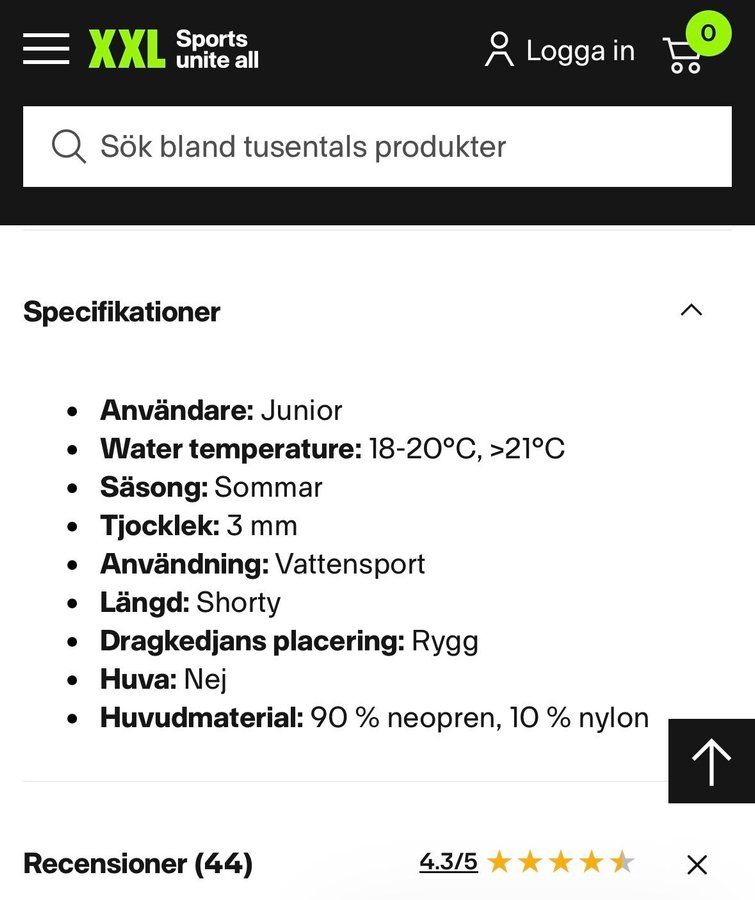755x900 pixels.
Task: Click the green XXL logo
Action: click(x=127, y=49)
